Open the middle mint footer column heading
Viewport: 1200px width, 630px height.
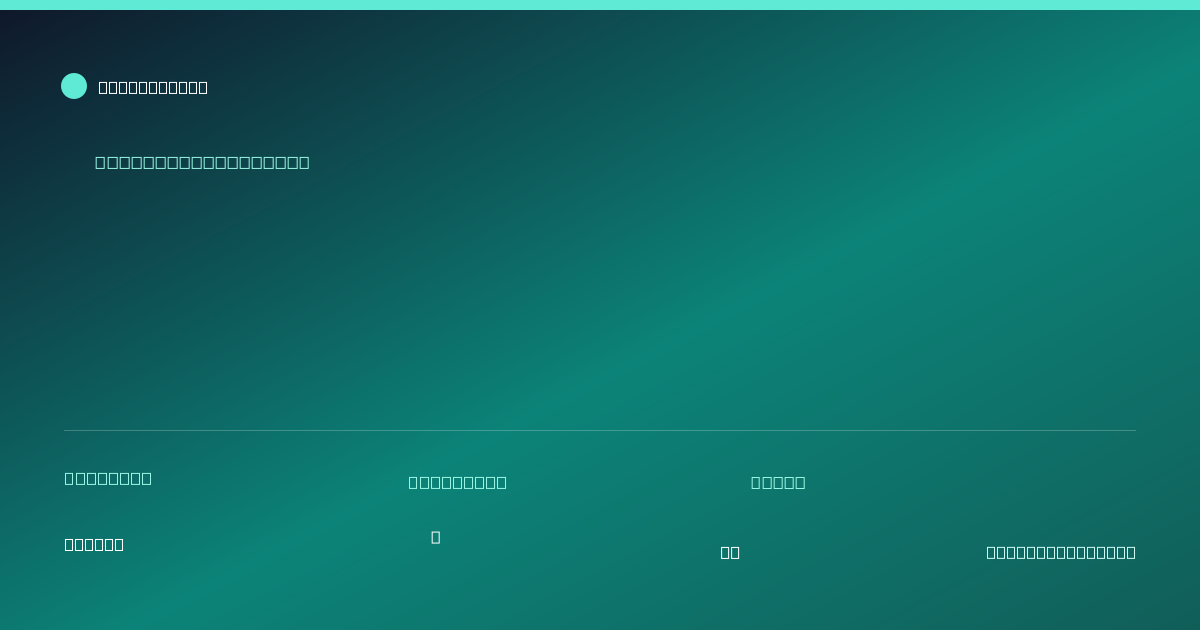(x=457, y=482)
